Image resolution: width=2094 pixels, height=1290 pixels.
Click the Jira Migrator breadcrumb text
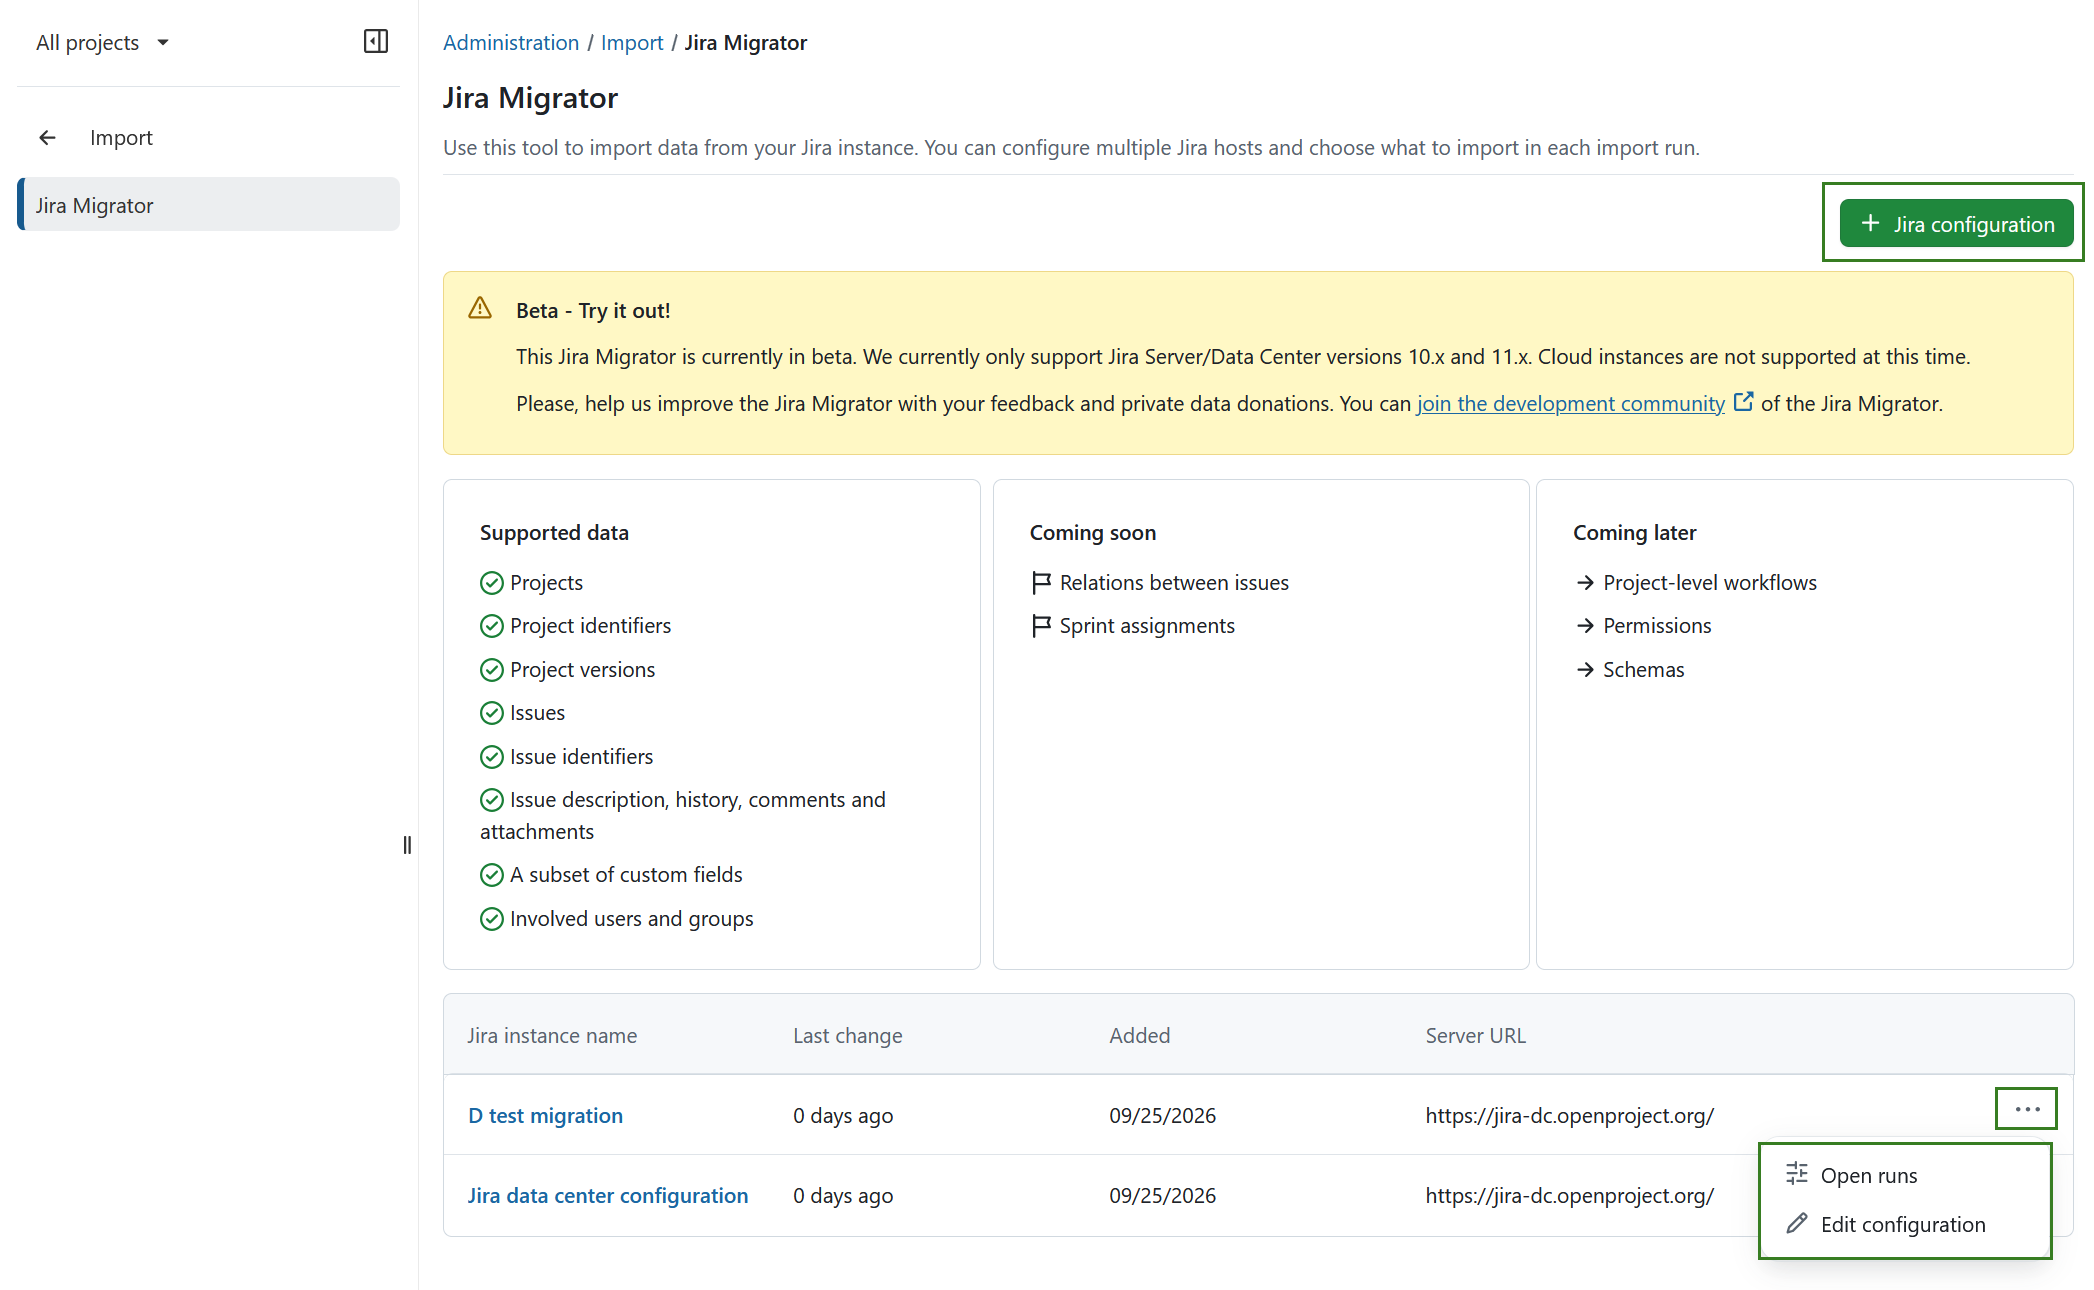(x=746, y=42)
